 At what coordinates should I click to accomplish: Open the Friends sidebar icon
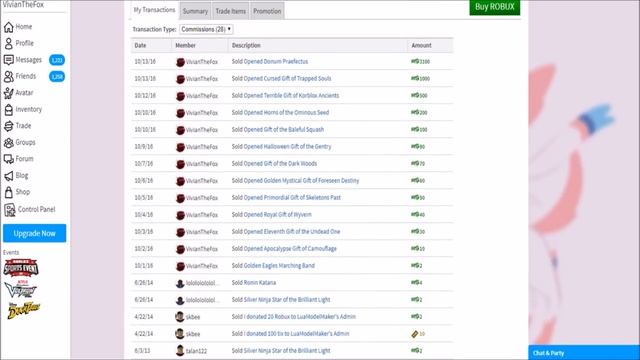[9, 76]
